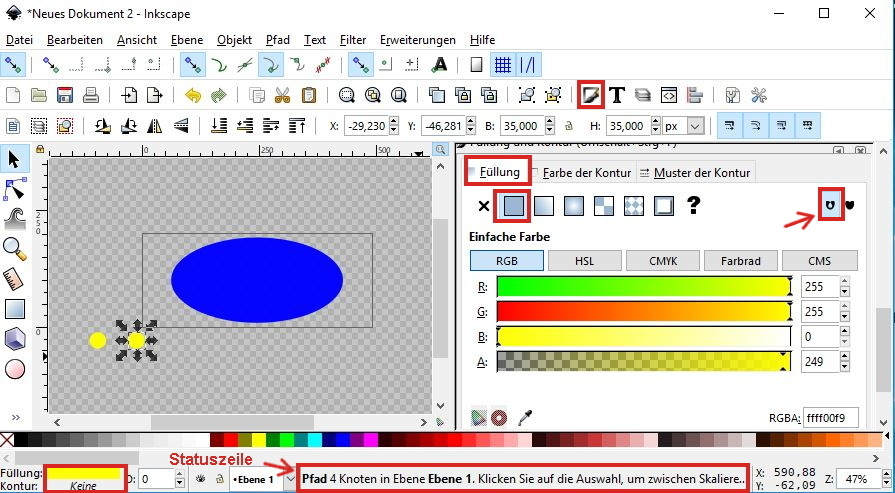Select the Farbrad color mode button
The width and height of the screenshot is (895, 493).
pyautogui.click(x=740, y=261)
